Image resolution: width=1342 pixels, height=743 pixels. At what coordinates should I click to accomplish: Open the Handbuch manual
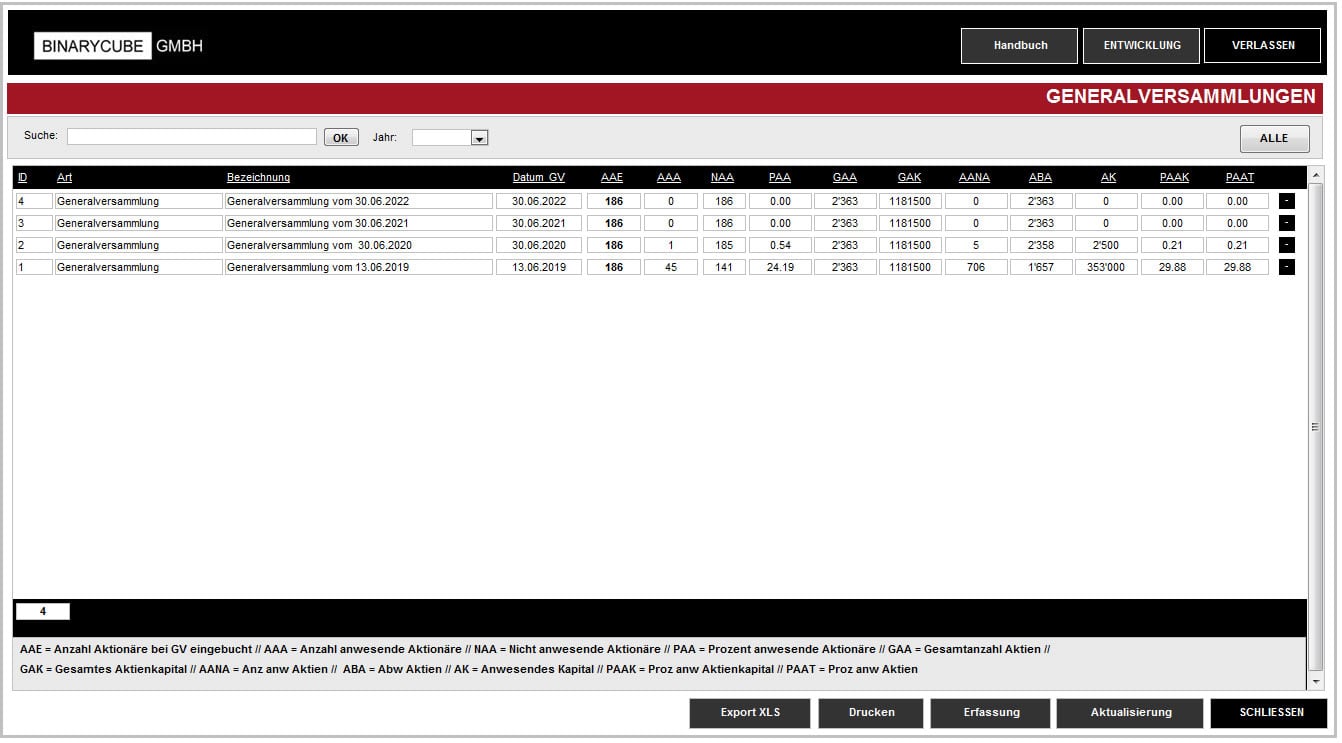[1019, 45]
